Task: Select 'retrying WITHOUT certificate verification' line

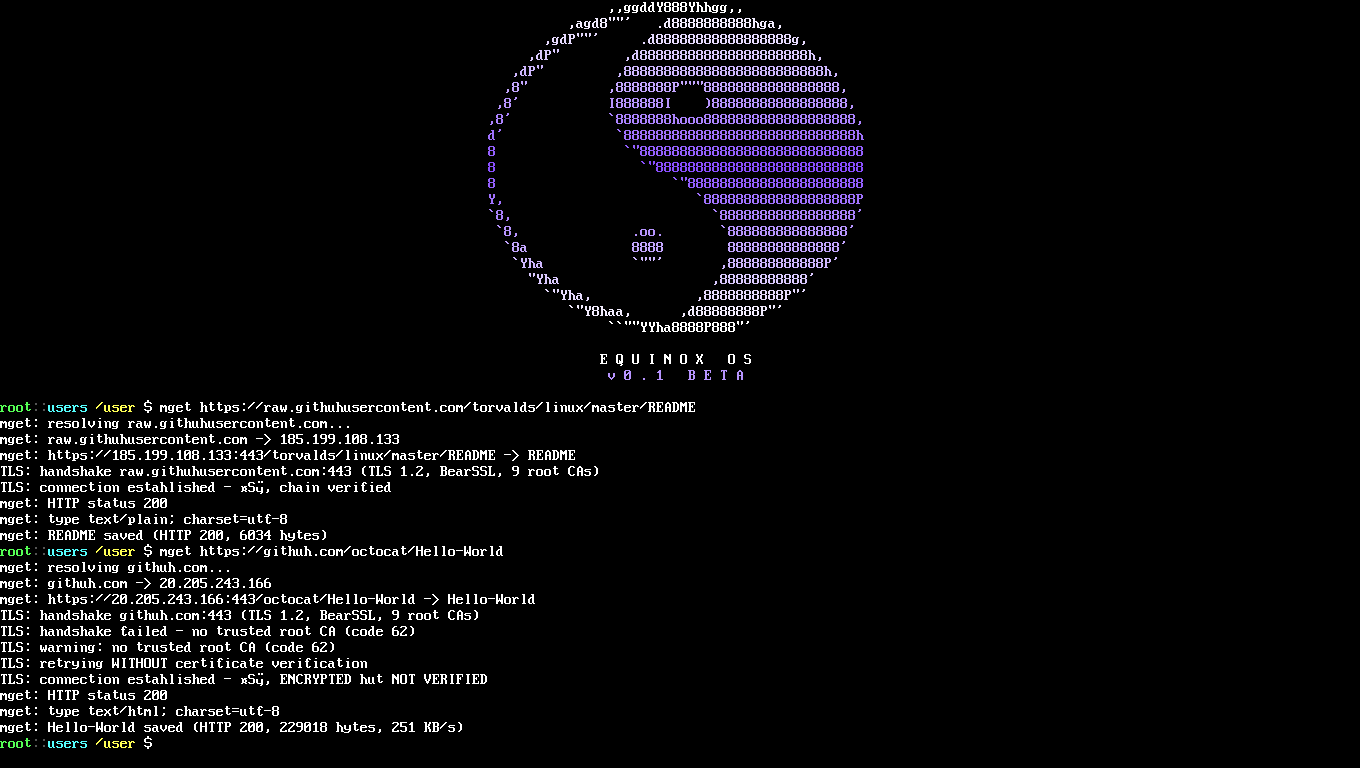Action: point(184,663)
